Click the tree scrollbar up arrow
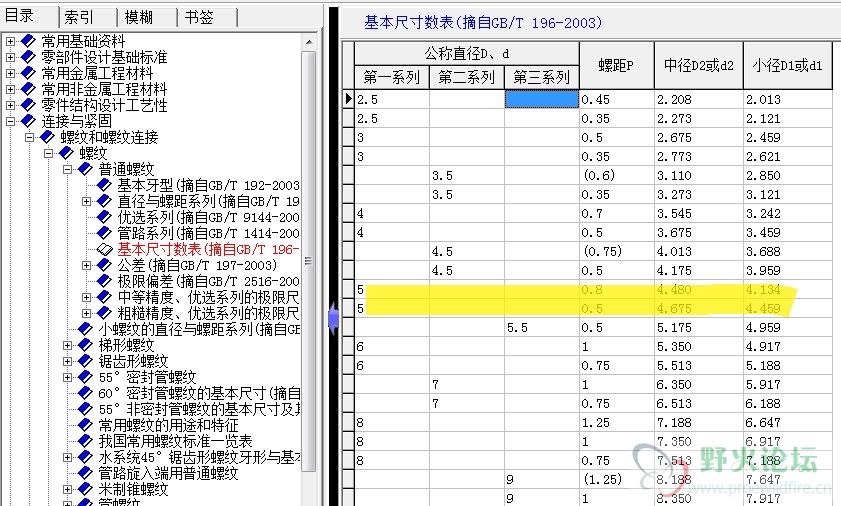841x506 pixels. (309, 41)
